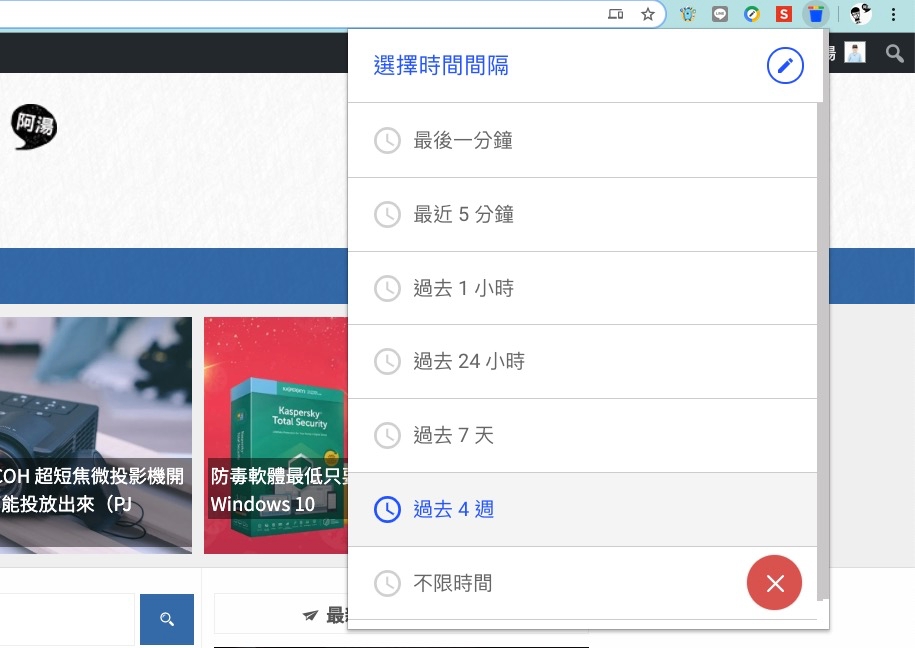Open the projector article thumbnail
915x648 pixels.
[96, 435]
